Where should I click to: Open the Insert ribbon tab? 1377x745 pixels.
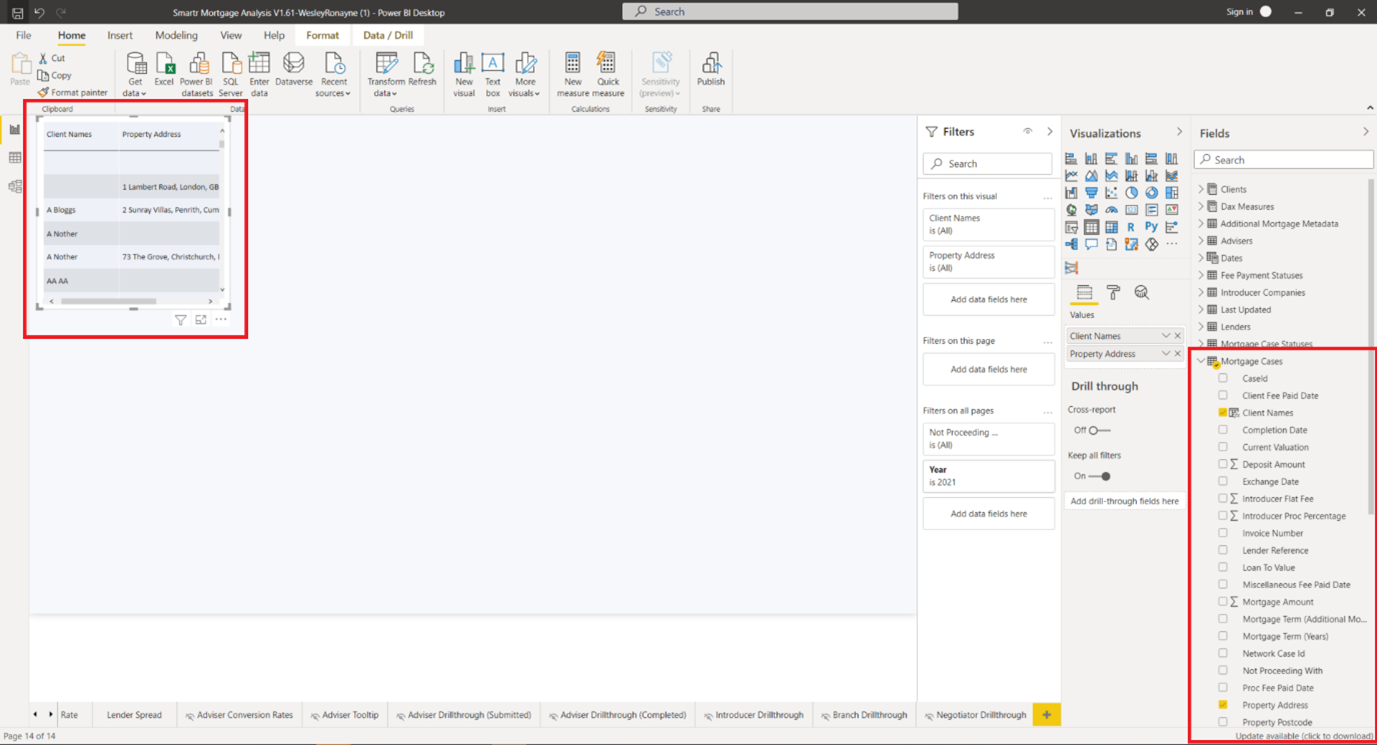120,35
